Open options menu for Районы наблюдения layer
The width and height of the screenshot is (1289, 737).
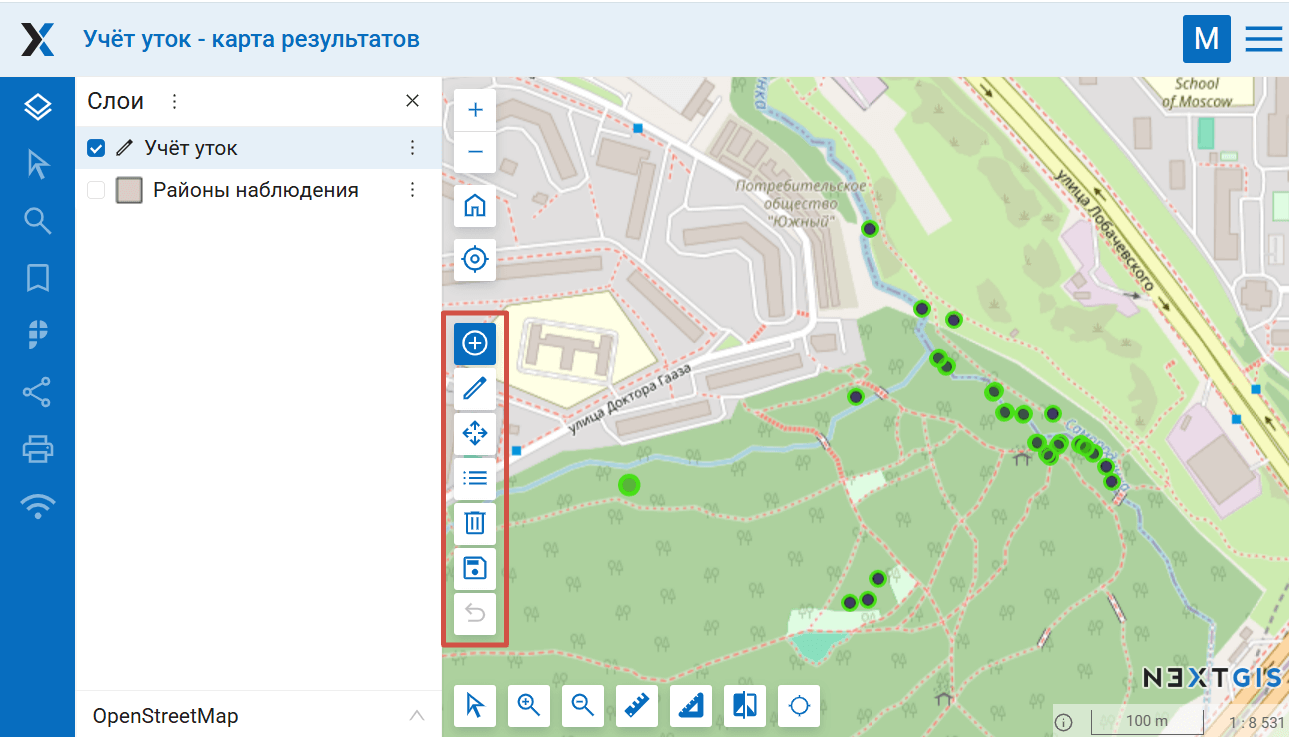[412, 190]
